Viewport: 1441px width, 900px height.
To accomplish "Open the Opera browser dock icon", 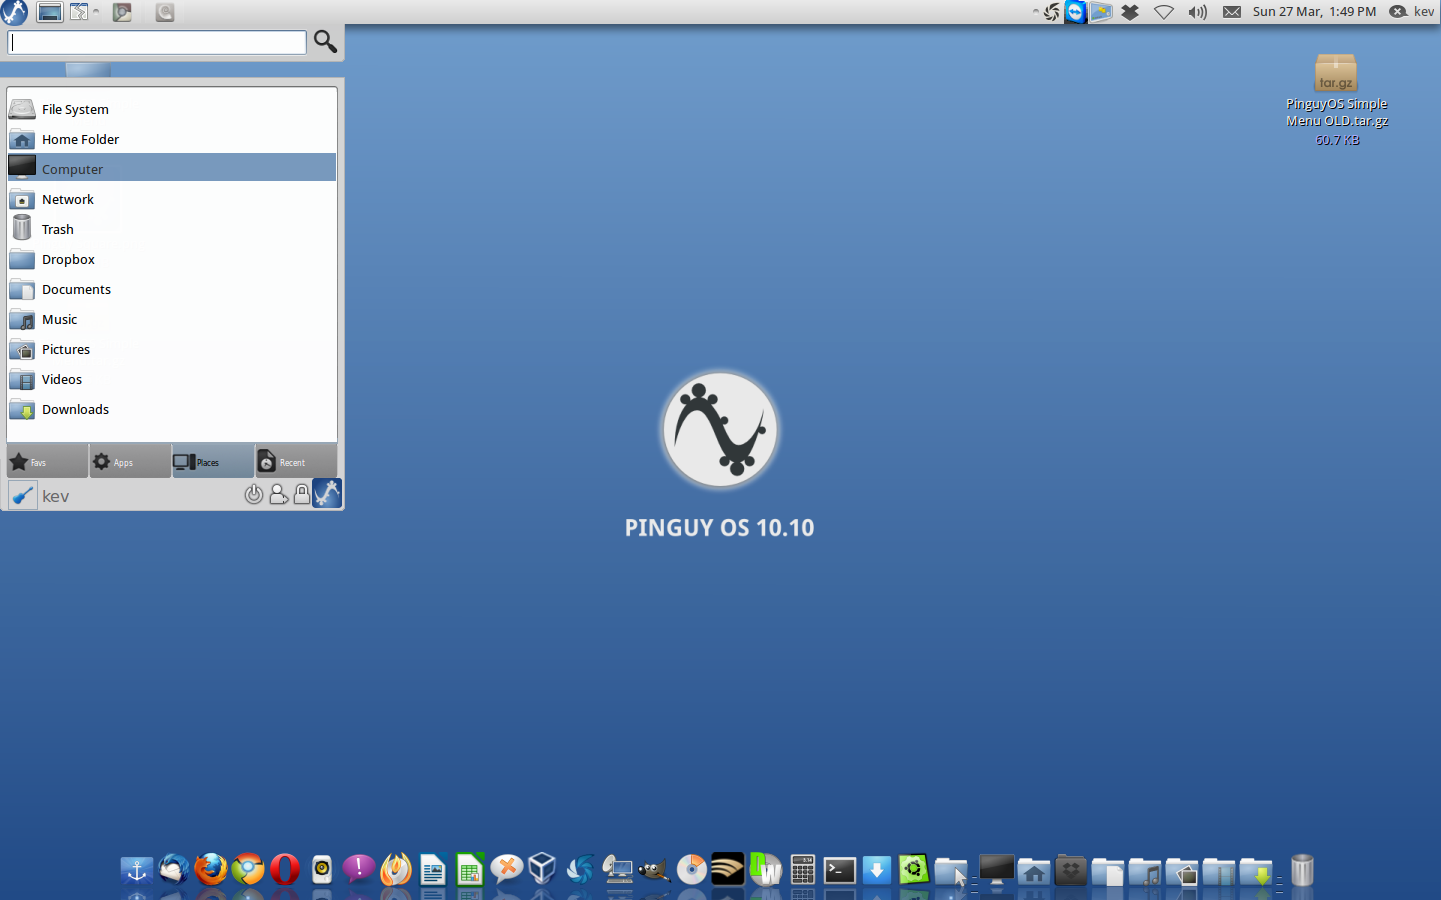I will coord(285,869).
